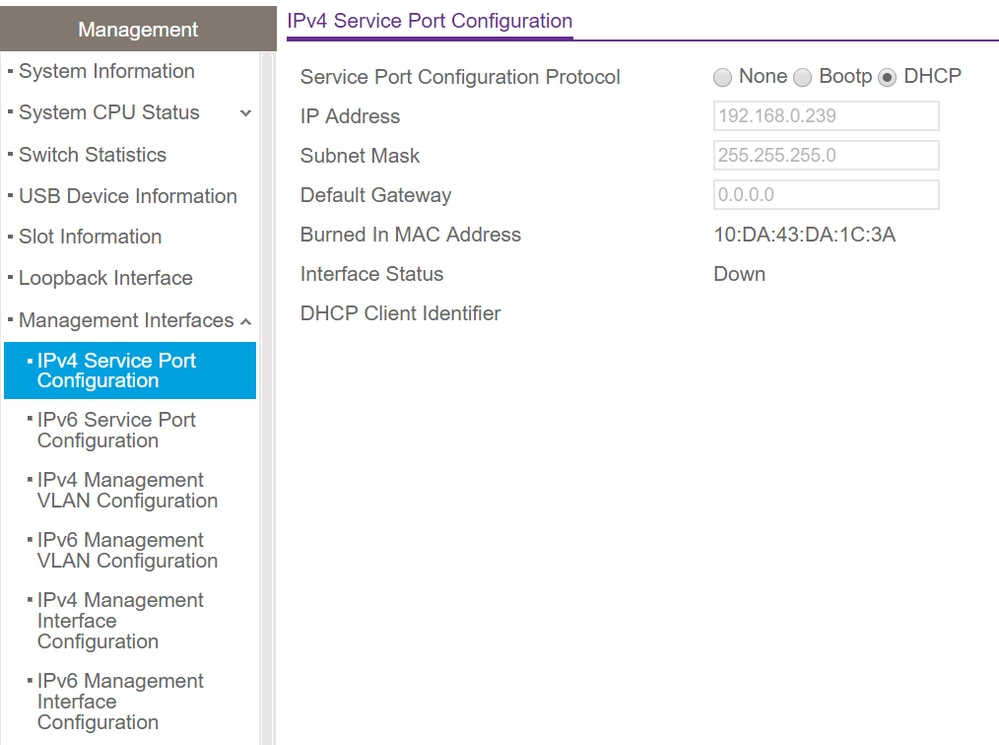Open IPv6 Management Interface Configuration

[x=120, y=701]
